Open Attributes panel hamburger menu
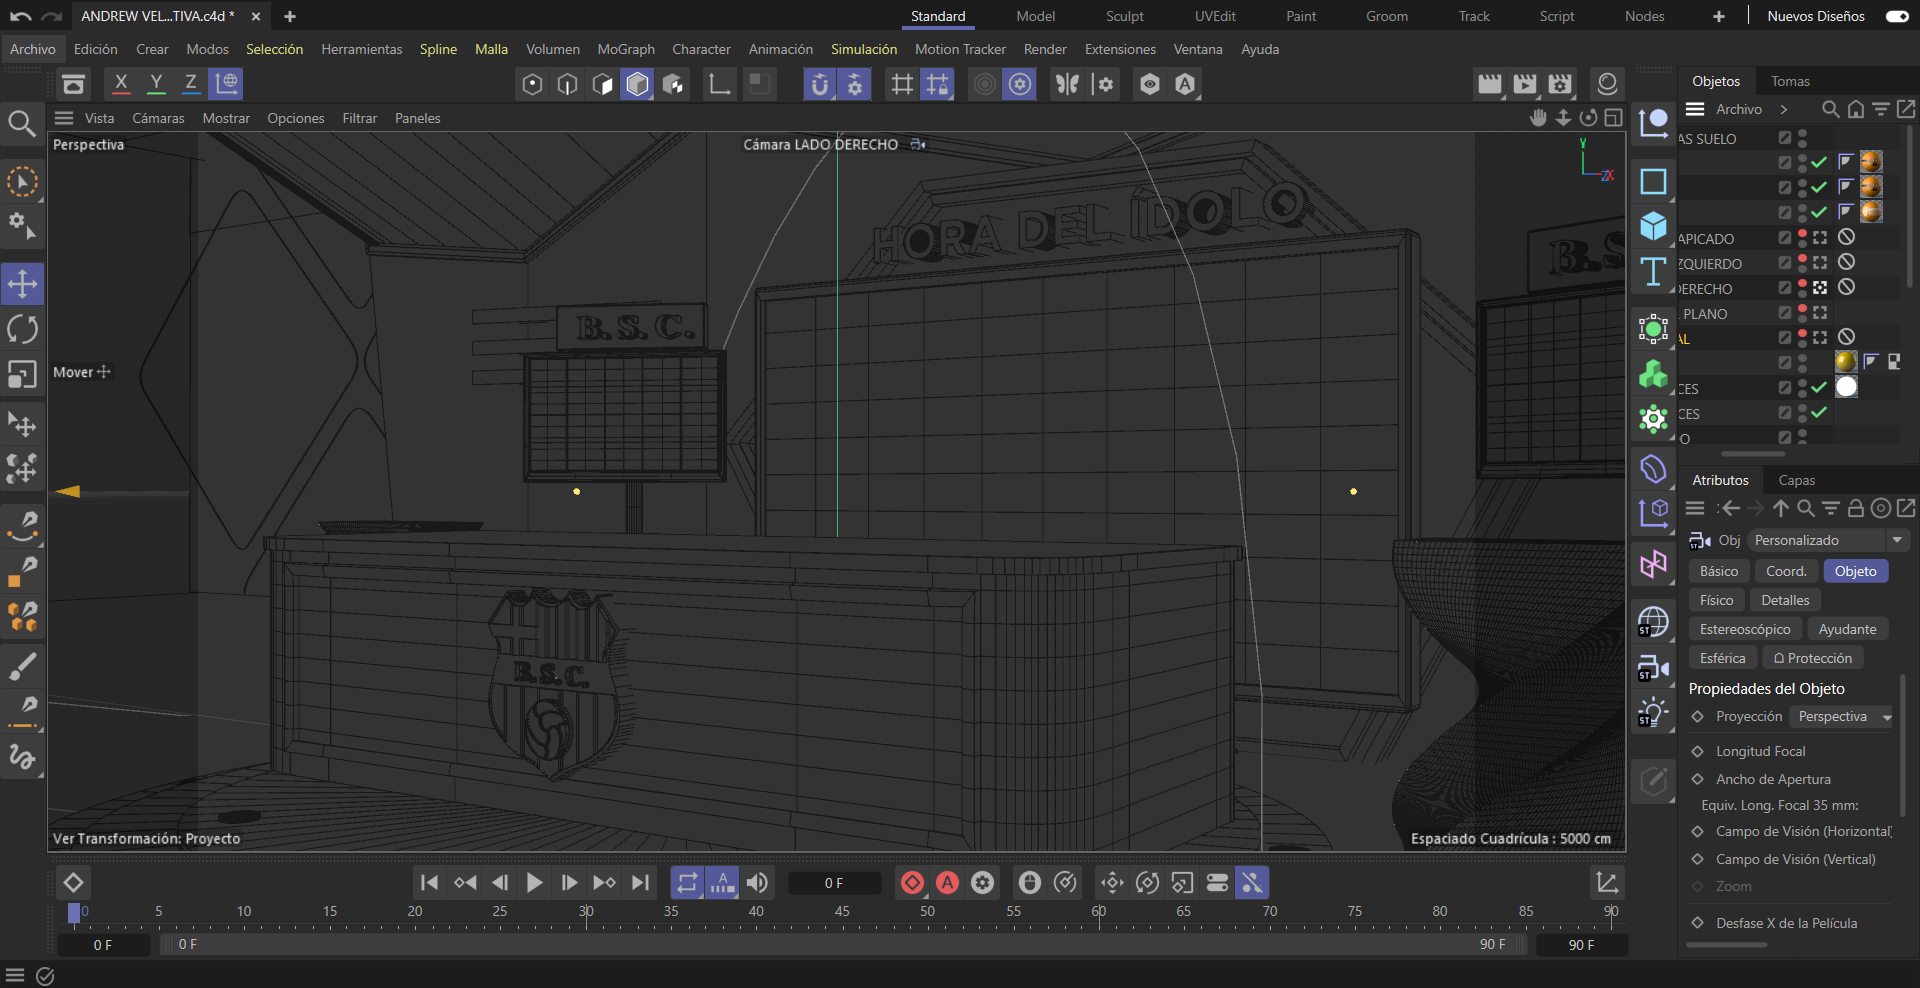Image resolution: width=1920 pixels, height=988 pixels. click(x=1695, y=508)
